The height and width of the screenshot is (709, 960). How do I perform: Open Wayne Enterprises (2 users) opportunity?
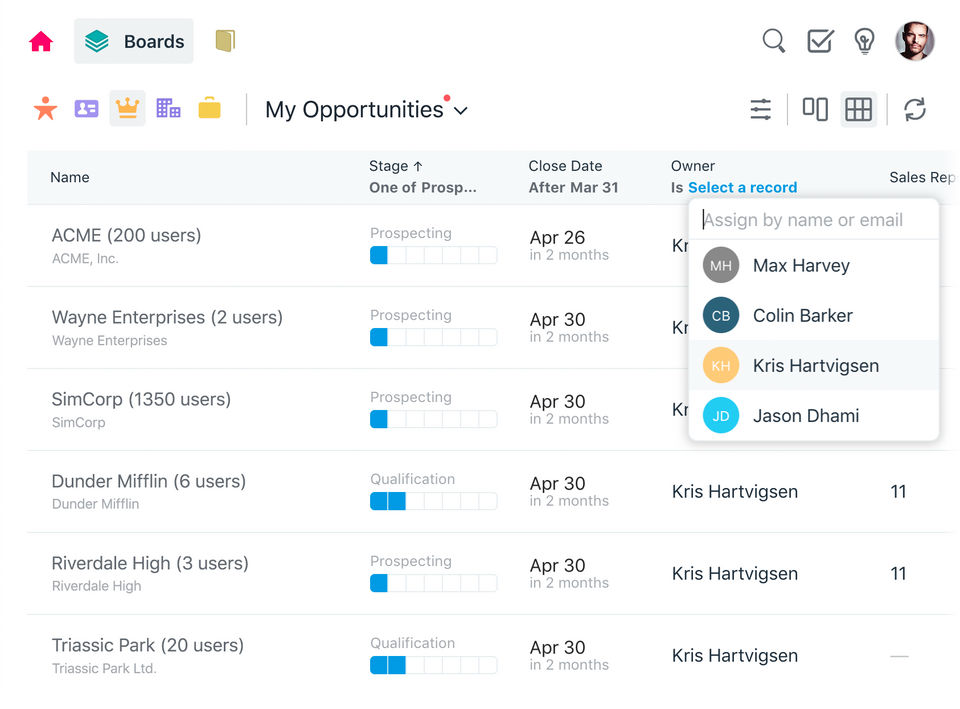[x=167, y=317]
